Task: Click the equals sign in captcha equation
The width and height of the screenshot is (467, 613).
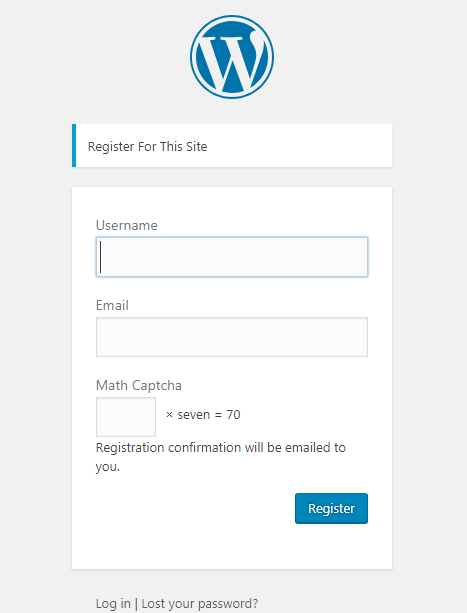Action: (218, 415)
